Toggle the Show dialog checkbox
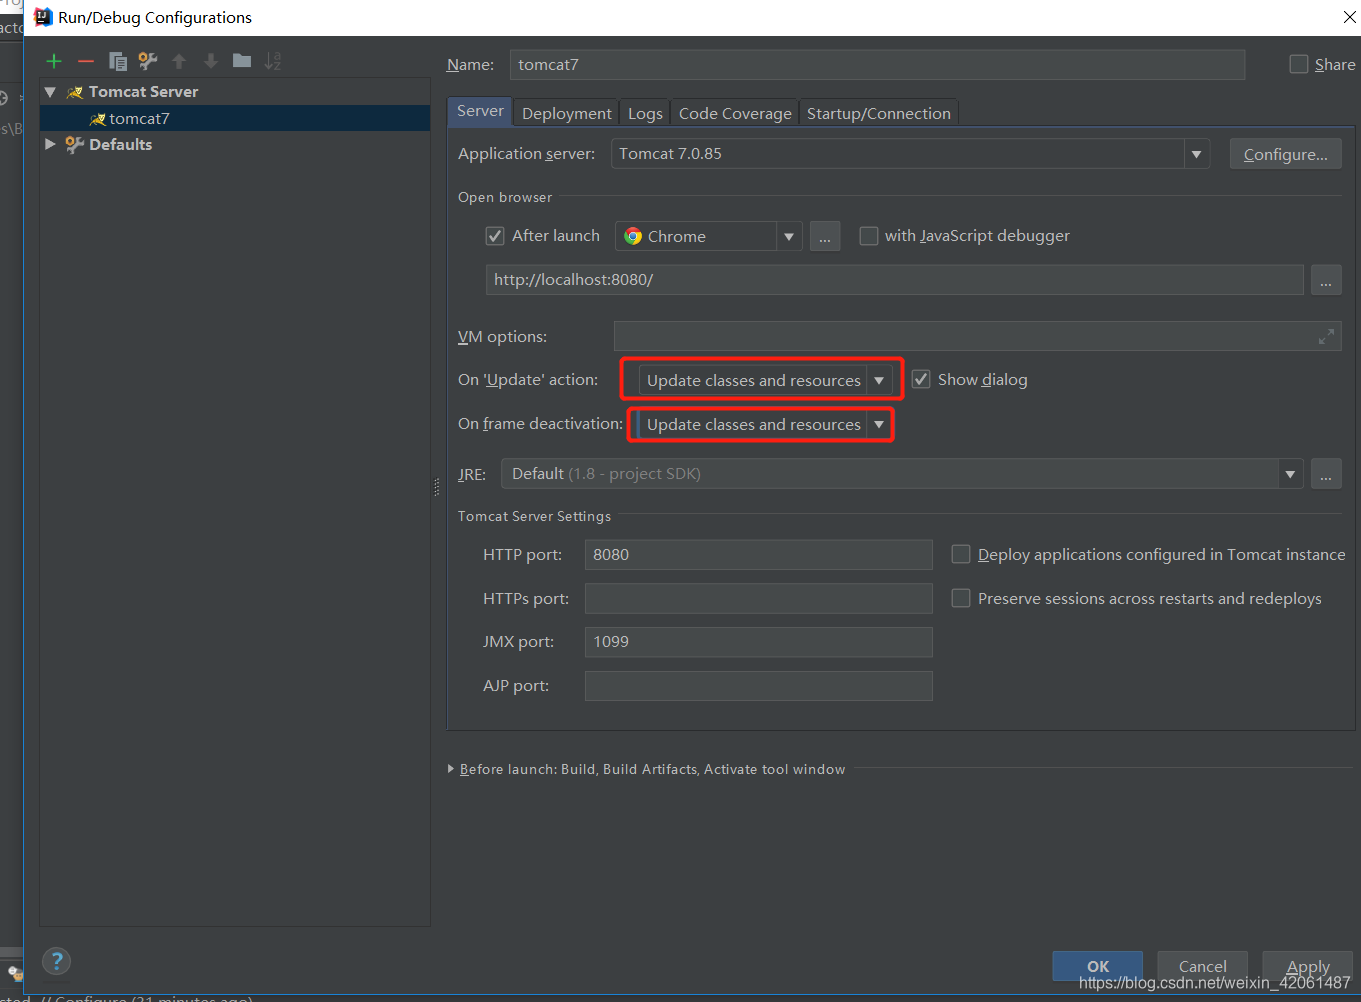Screen dimensions: 1361x1002 click(921, 380)
